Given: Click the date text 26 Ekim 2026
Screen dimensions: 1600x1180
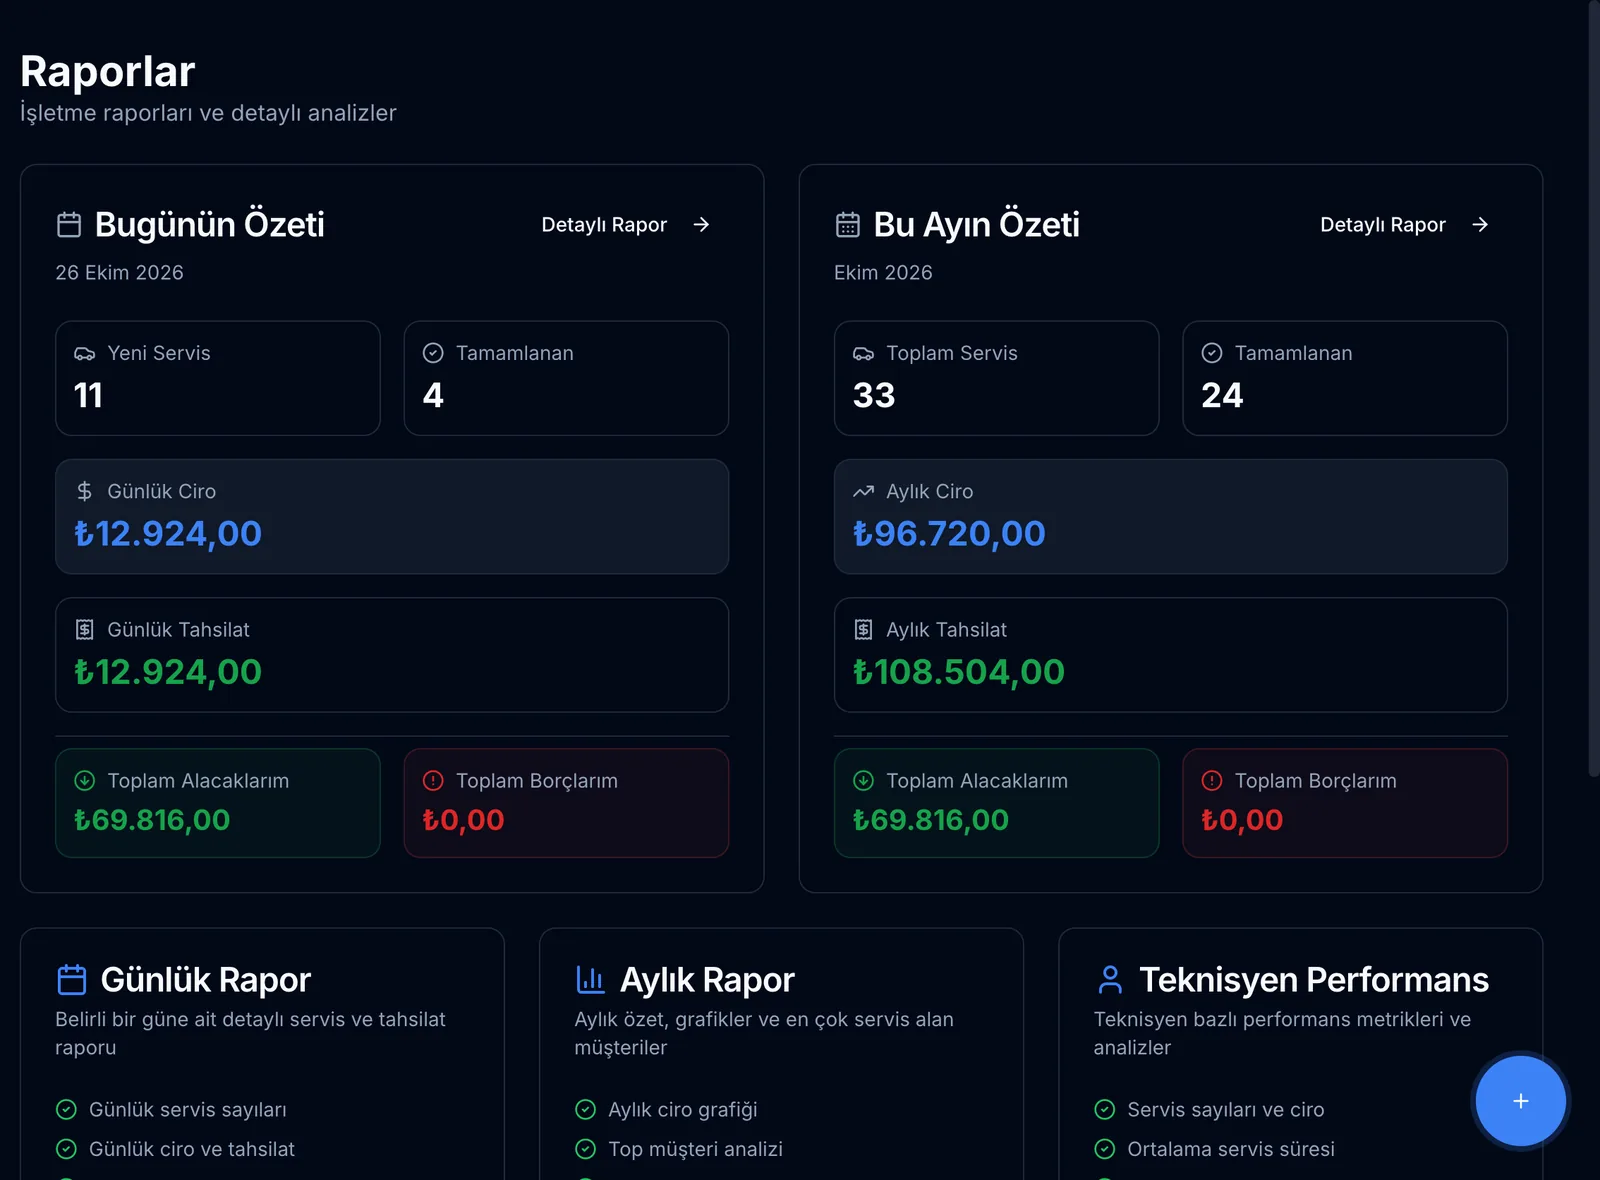Looking at the screenshot, I should (120, 273).
